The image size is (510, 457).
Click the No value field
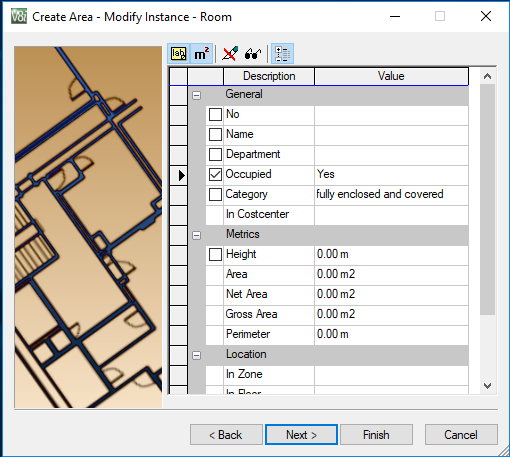pyautogui.click(x=391, y=116)
